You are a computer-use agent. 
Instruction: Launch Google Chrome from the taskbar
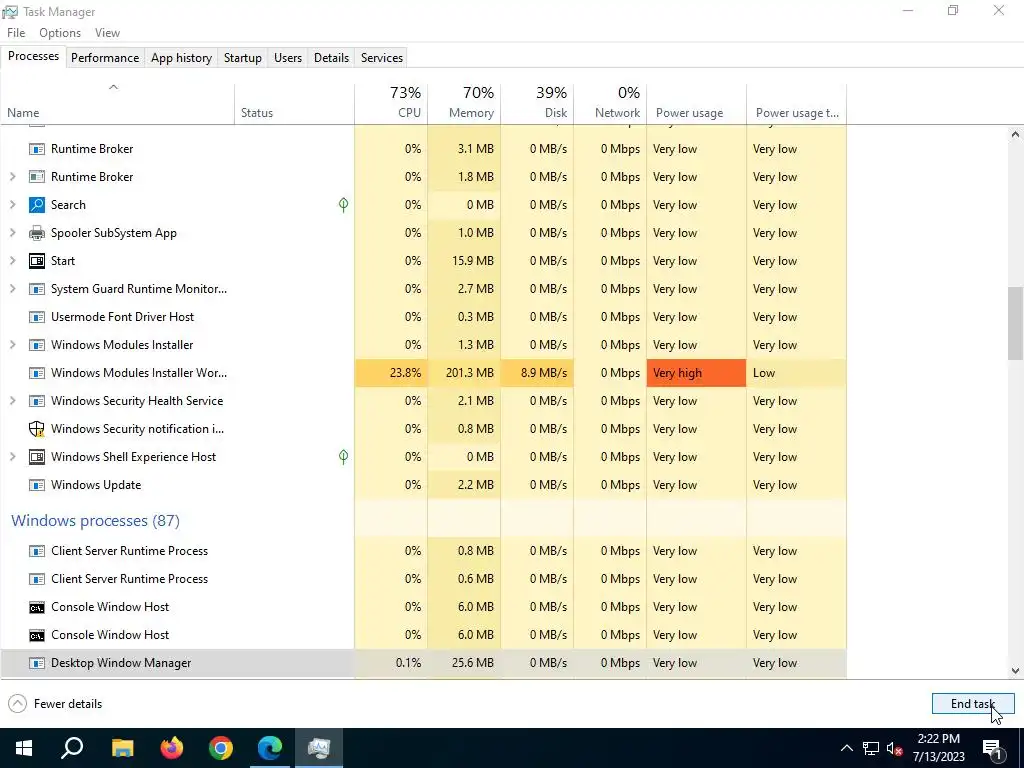click(221, 748)
